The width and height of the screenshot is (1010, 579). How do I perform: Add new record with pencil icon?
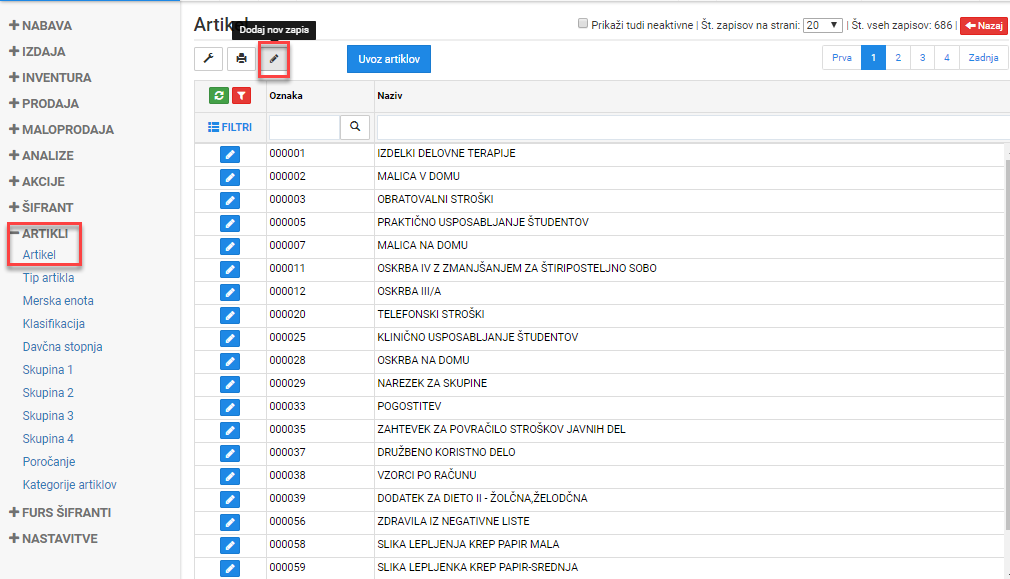(x=274, y=59)
